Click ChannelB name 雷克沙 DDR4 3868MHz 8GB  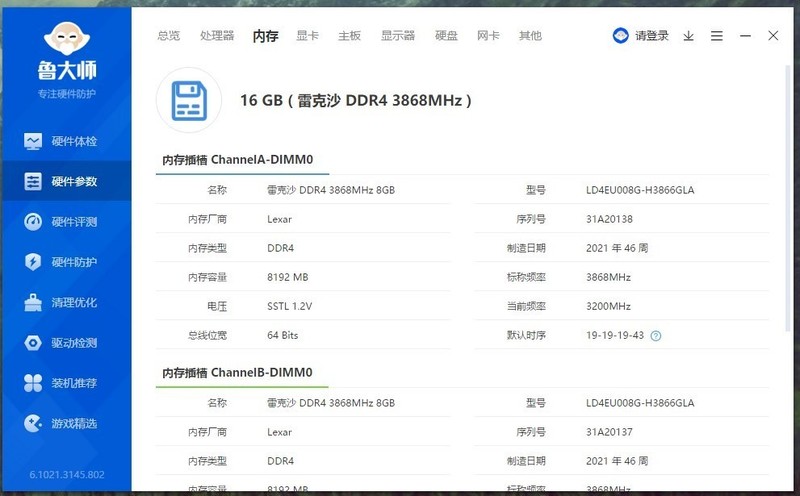click(x=331, y=403)
